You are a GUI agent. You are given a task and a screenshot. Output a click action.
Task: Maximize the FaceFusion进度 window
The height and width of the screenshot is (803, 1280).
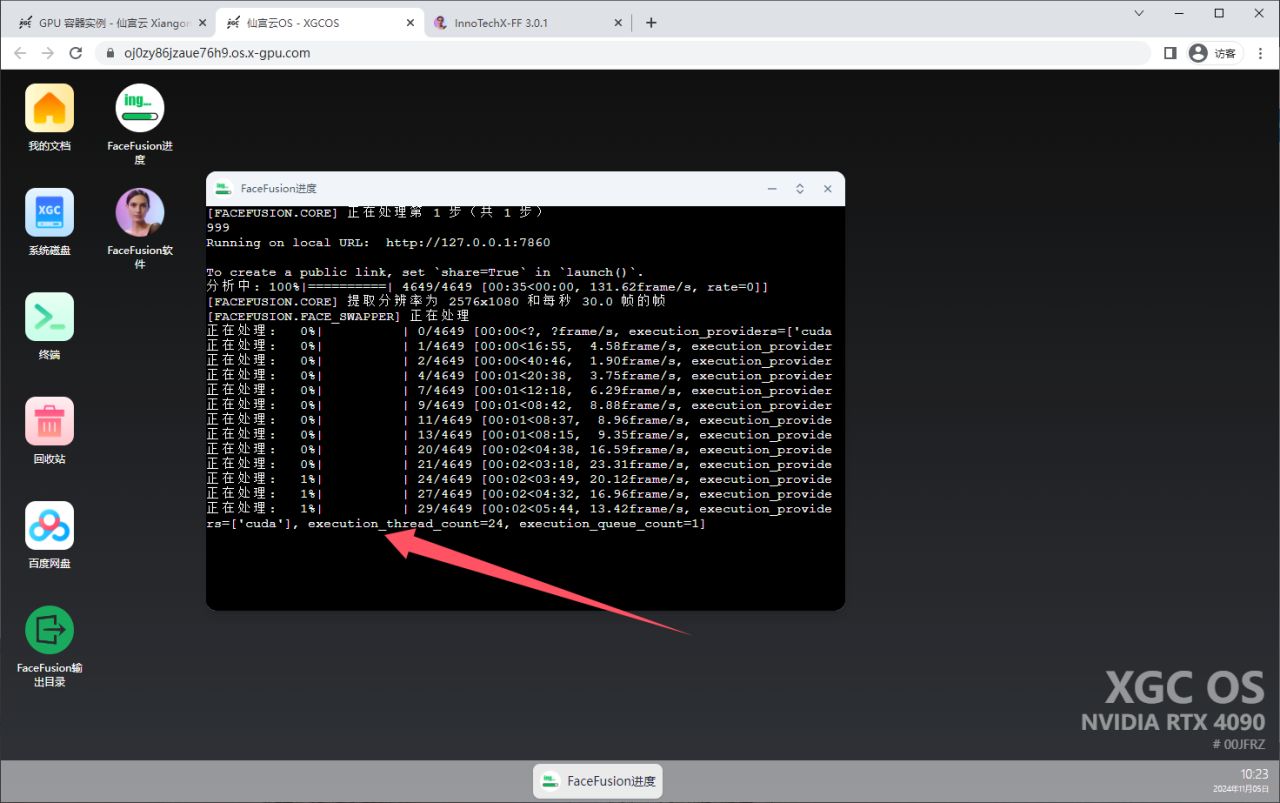[x=800, y=188]
